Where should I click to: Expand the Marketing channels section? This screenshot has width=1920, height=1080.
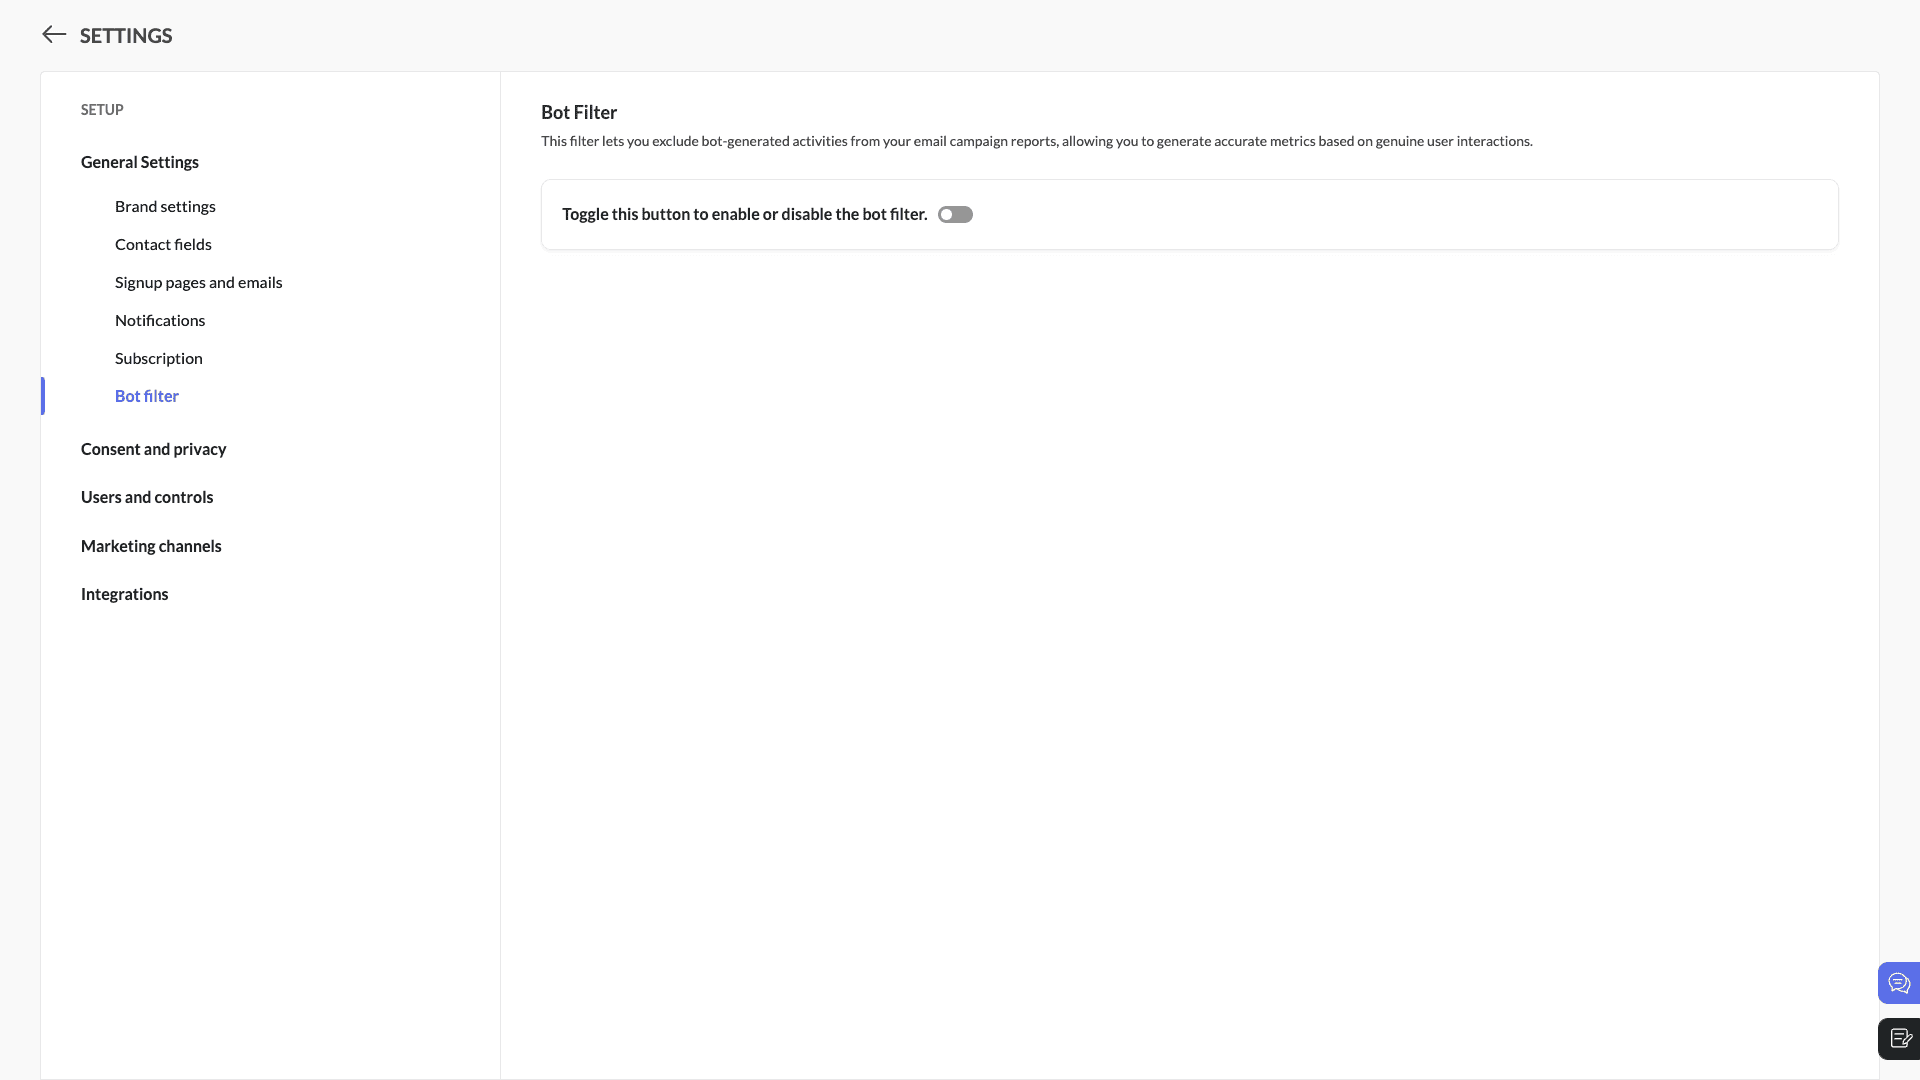click(x=151, y=546)
